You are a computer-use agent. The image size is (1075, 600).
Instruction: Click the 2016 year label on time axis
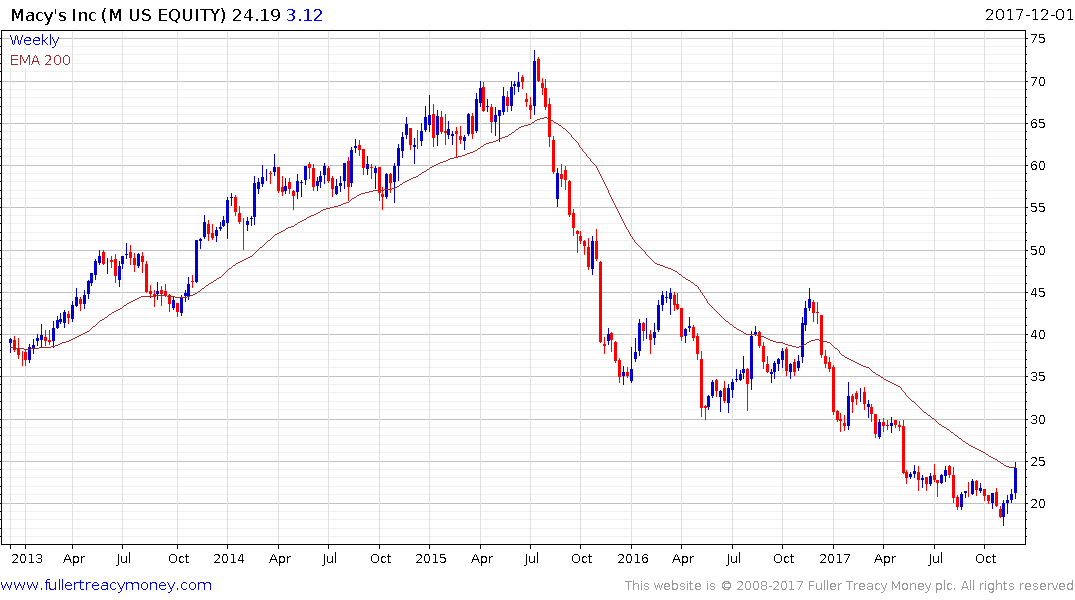point(632,559)
